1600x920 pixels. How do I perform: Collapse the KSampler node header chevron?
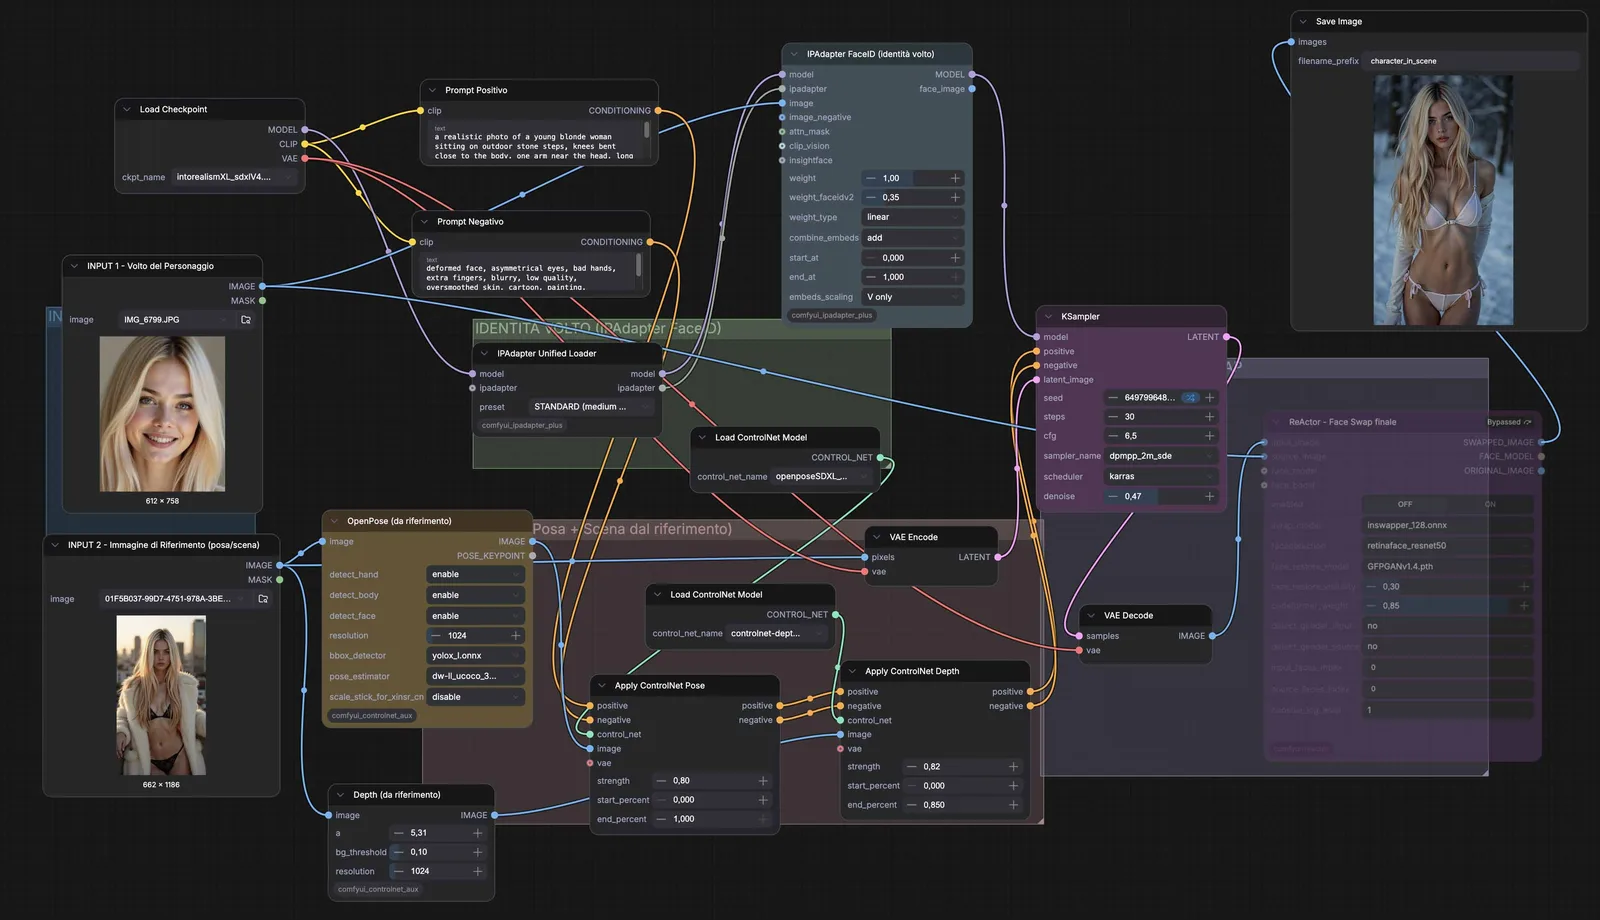tap(1047, 316)
